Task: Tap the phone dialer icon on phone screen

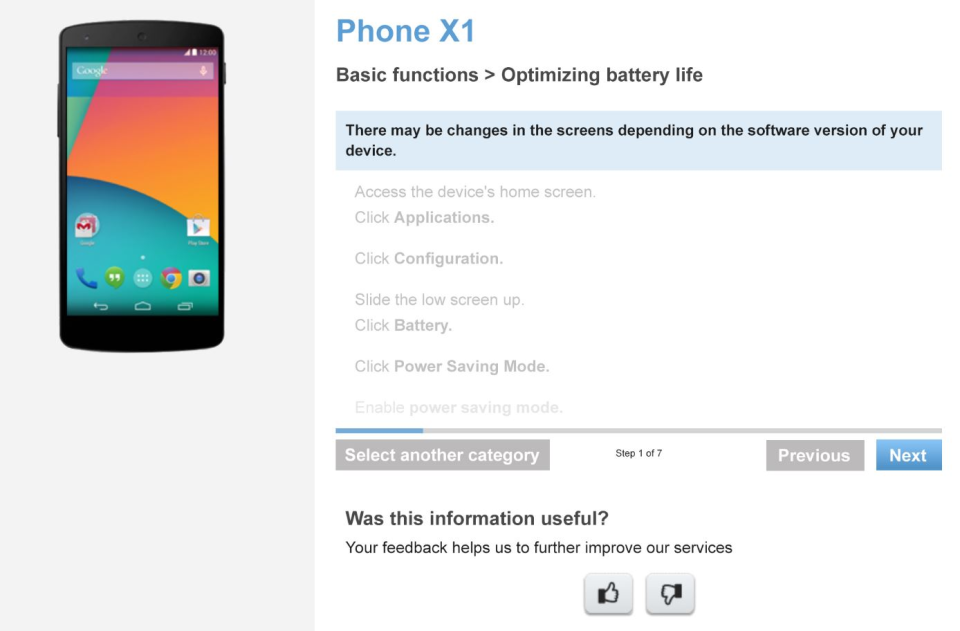Action: click(86, 278)
